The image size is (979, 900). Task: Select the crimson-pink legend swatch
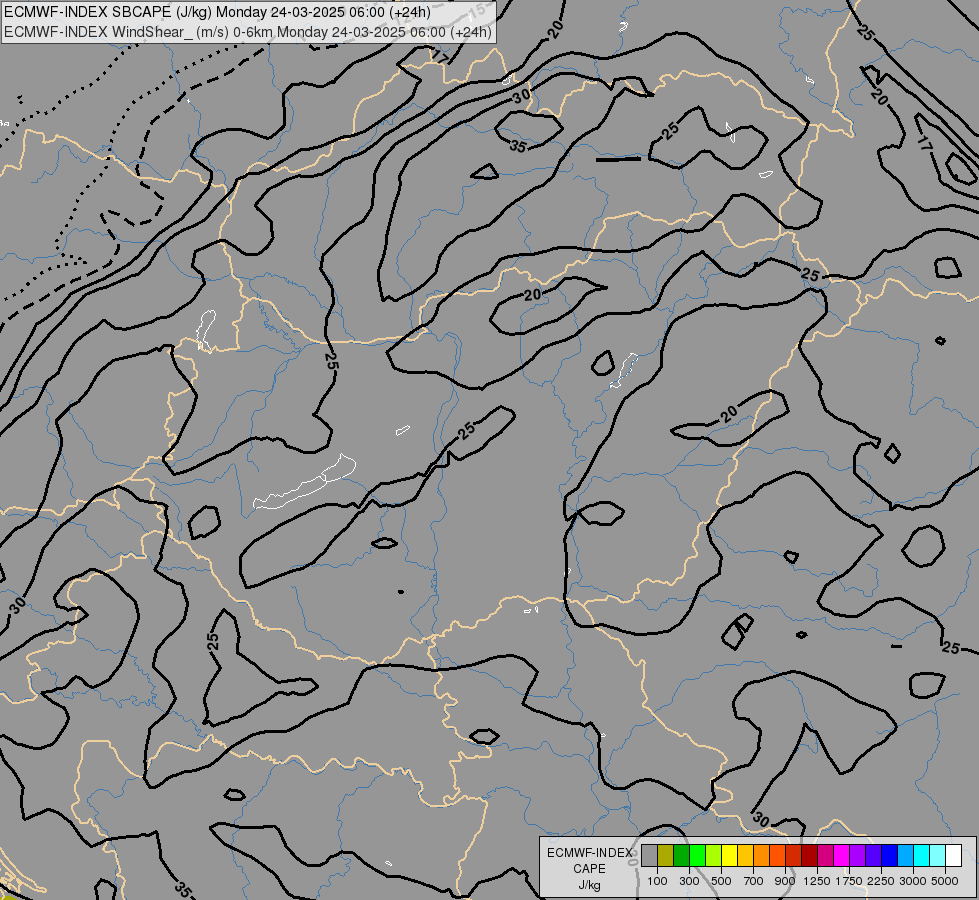coord(825,855)
